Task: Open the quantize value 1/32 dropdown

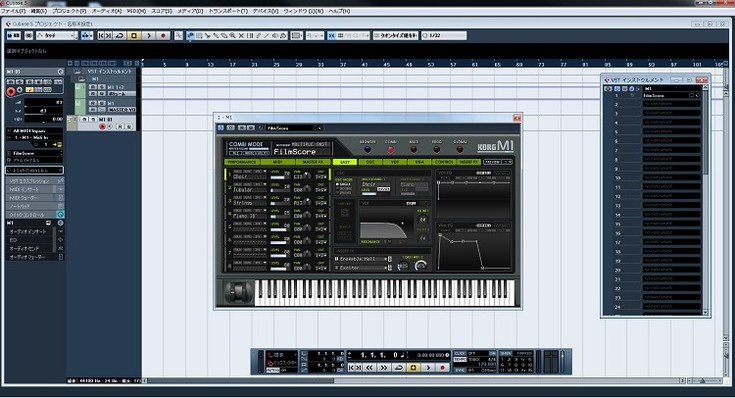Action: (443, 36)
